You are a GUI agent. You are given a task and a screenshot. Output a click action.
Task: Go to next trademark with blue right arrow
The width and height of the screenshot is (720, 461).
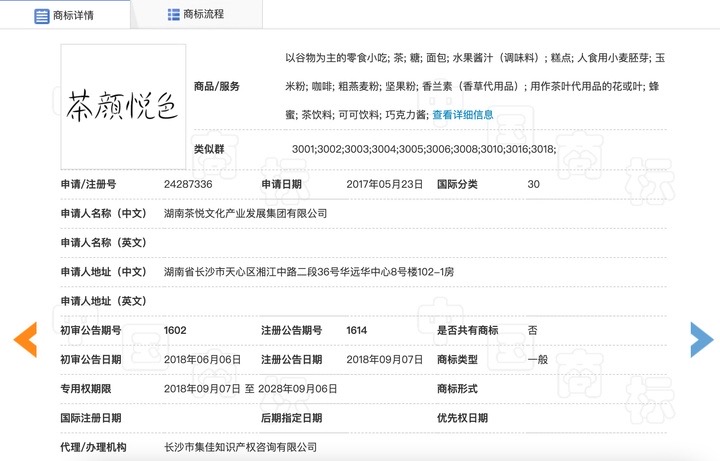(x=701, y=340)
